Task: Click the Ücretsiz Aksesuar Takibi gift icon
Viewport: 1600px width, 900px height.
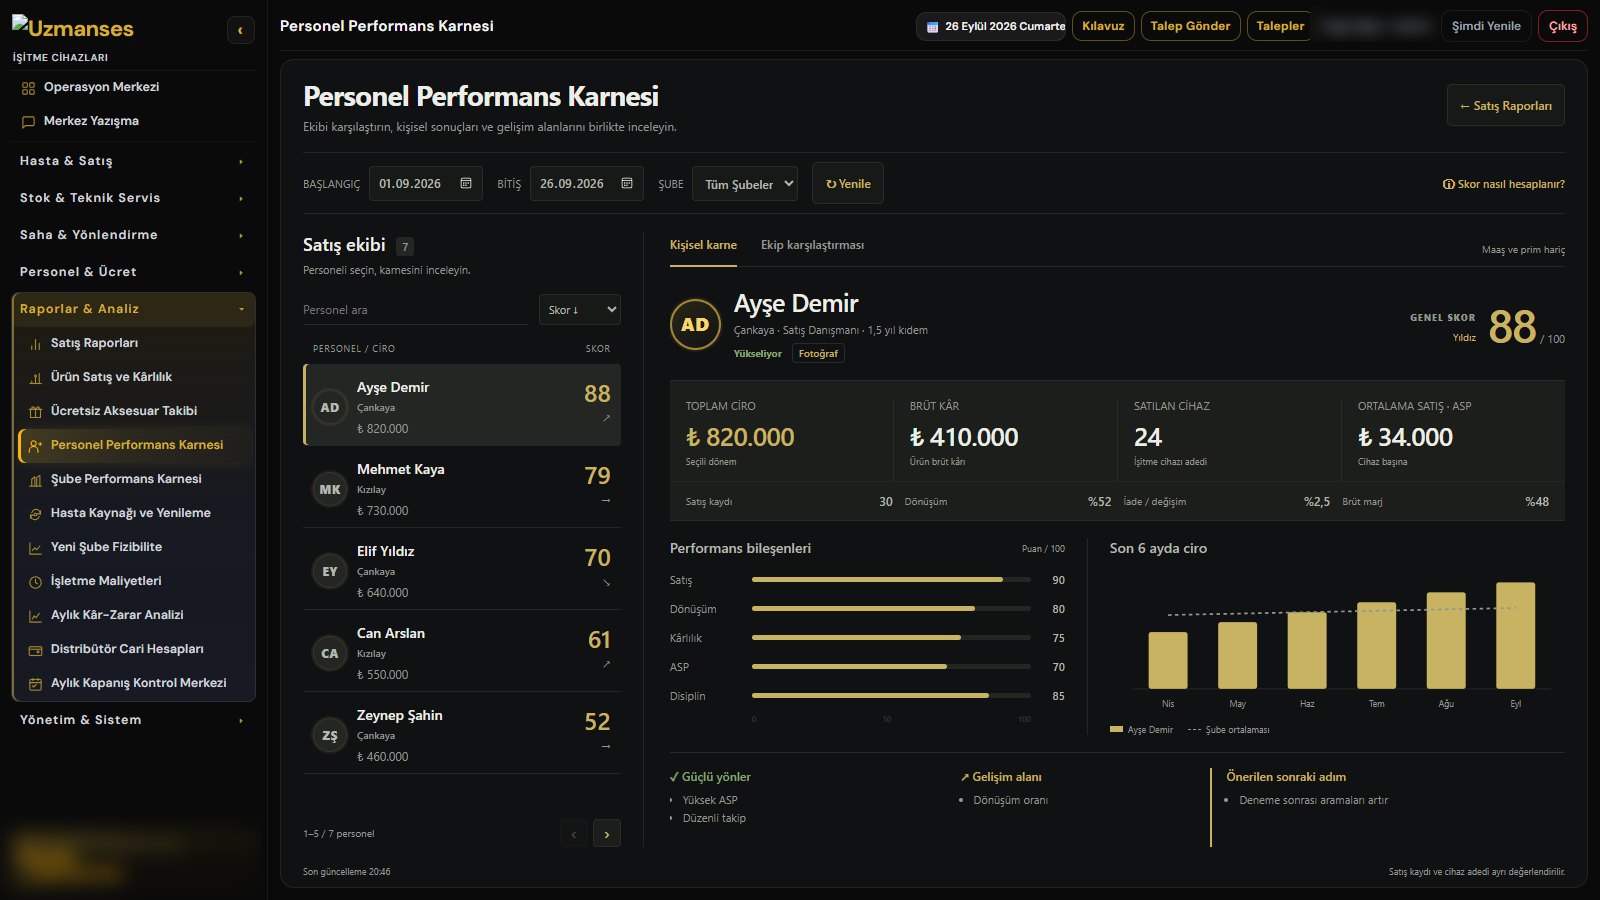Action: [35, 412]
